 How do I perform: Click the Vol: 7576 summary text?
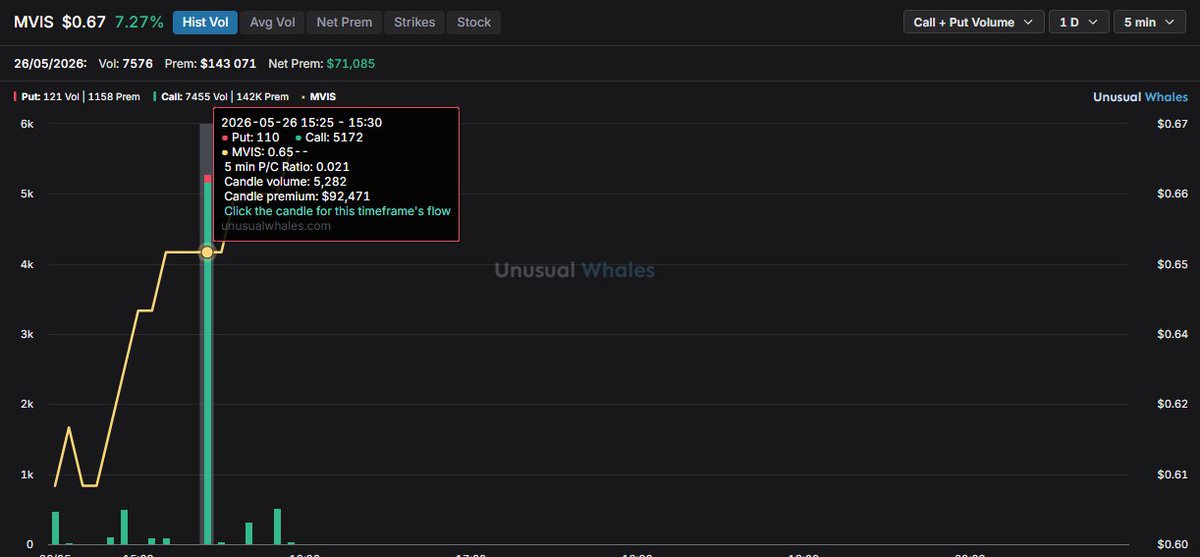tap(126, 63)
